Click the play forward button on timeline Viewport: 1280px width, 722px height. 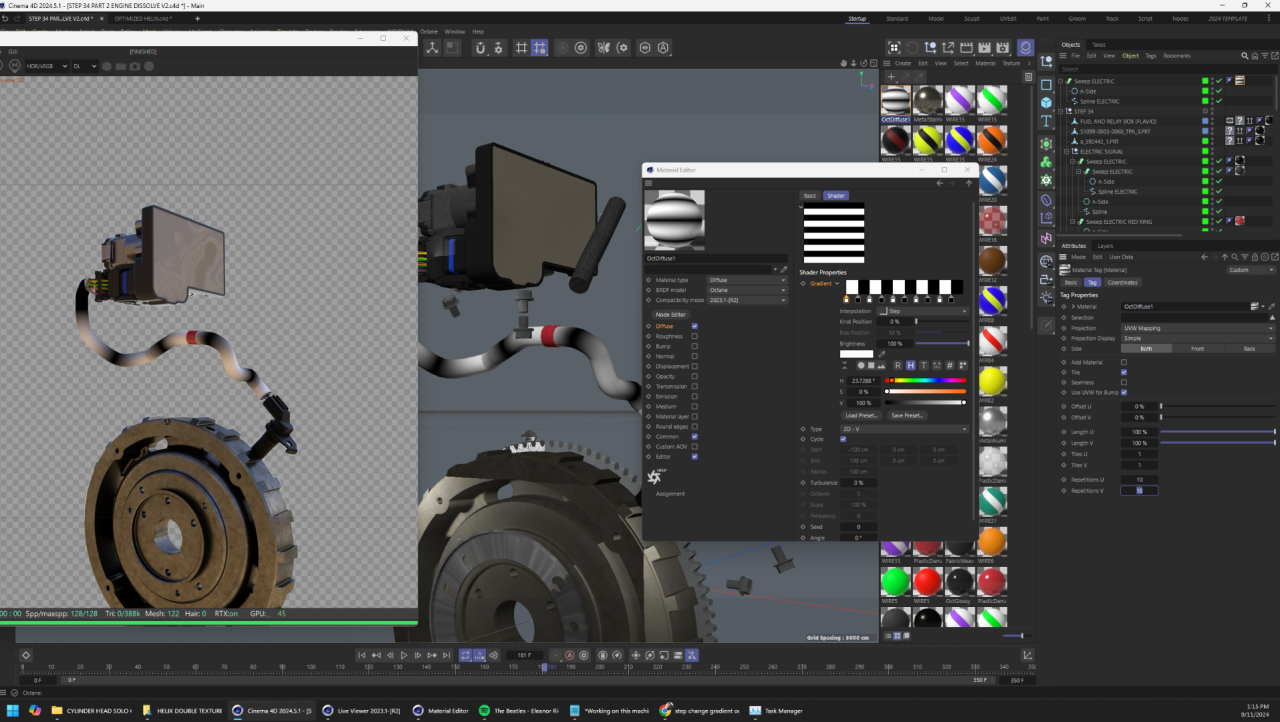pos(404,655)
